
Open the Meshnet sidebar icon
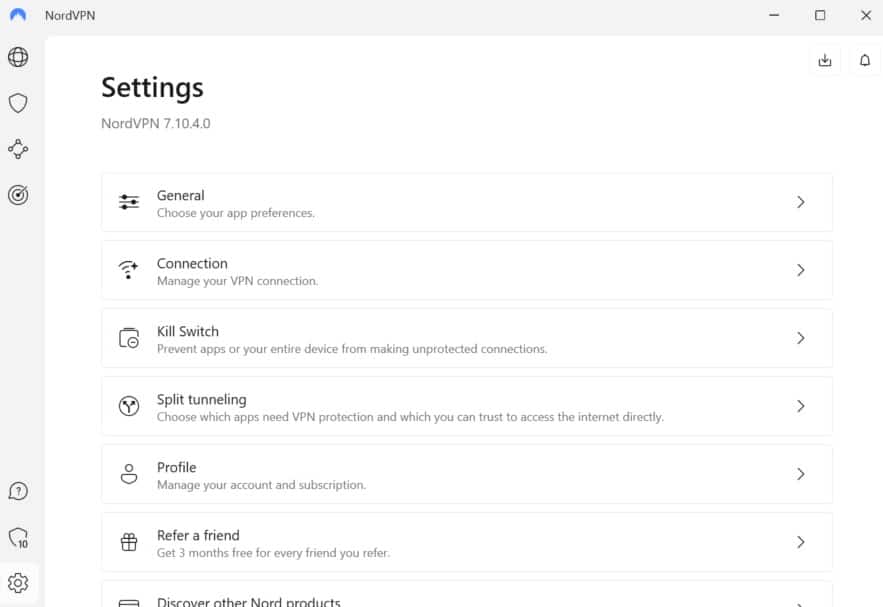coord(18,149)
